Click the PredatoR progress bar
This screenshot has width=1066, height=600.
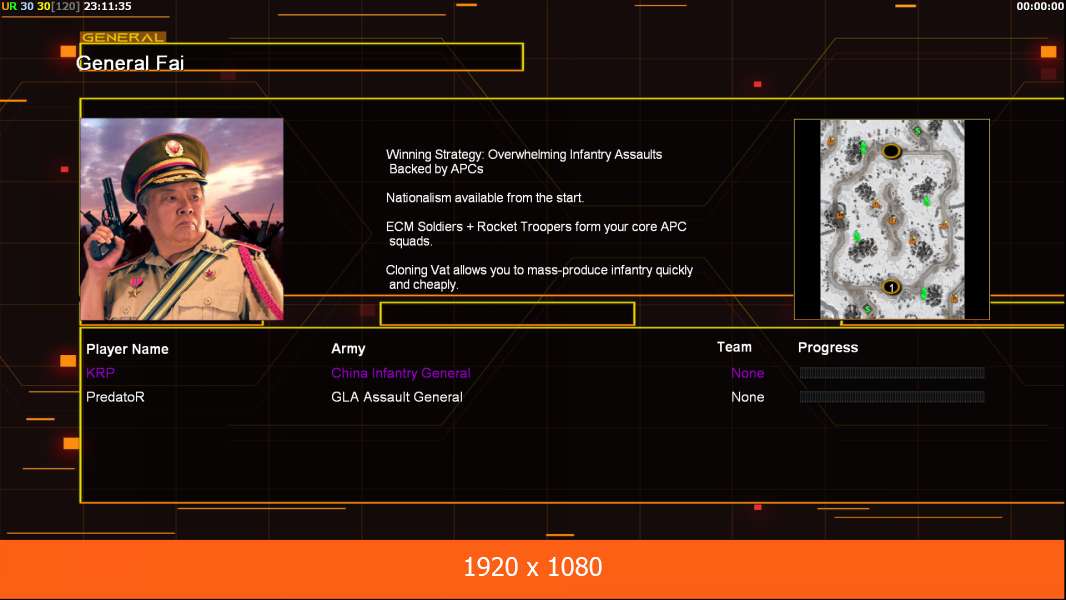click(x=891, y=397)
